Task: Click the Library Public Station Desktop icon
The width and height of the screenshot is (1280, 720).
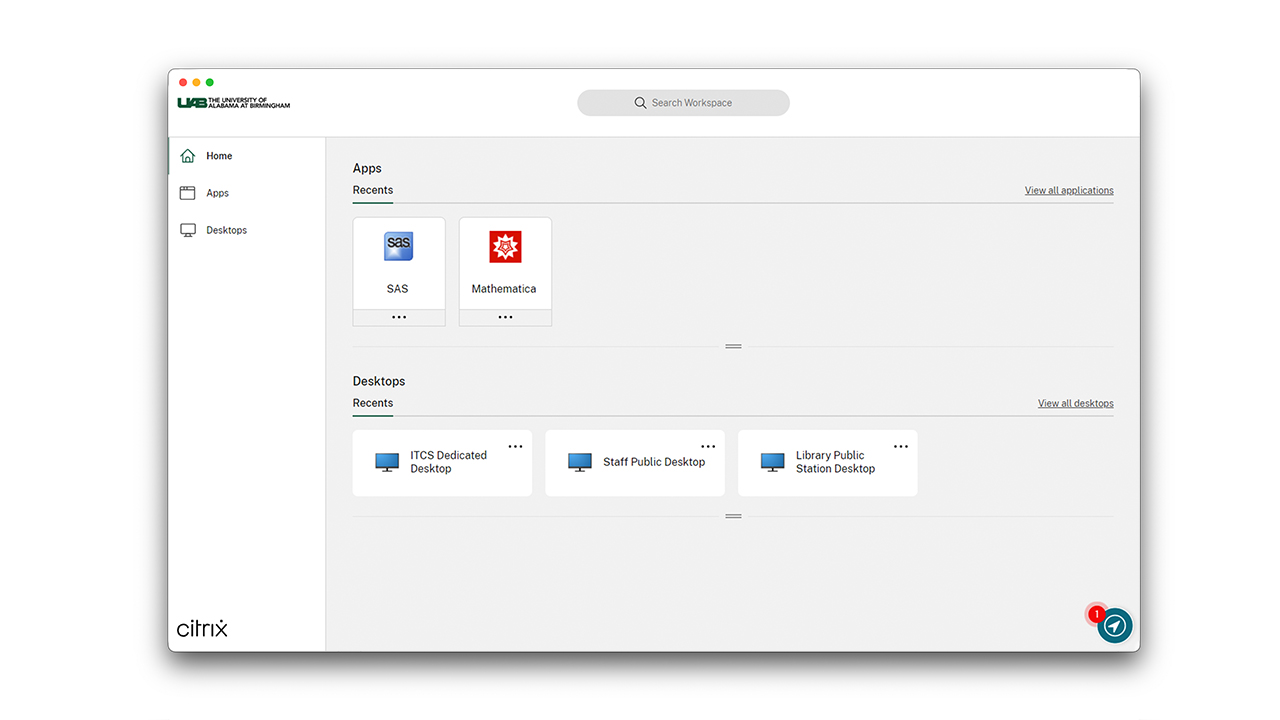Action: pyautogui.click(x=772, y=462)
